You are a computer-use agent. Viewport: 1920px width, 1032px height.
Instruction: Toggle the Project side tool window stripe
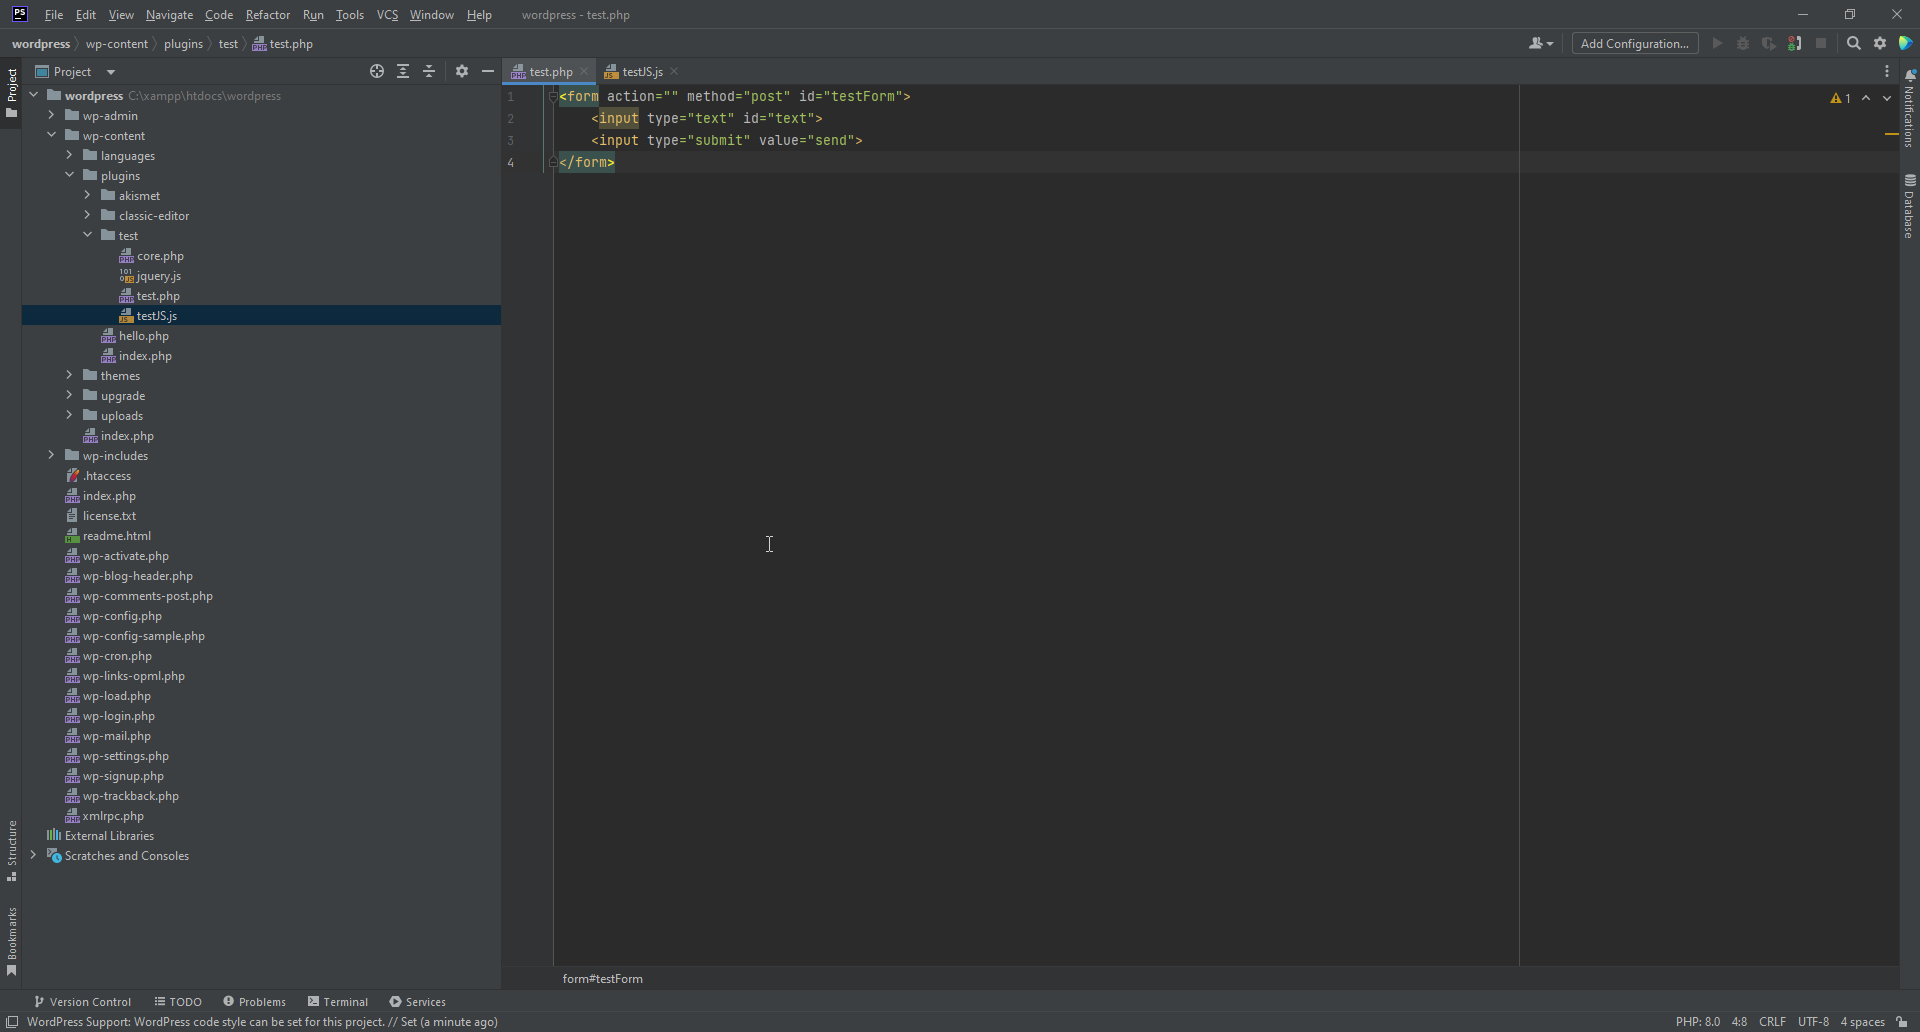pyautogui.click(x=11, y=93)
